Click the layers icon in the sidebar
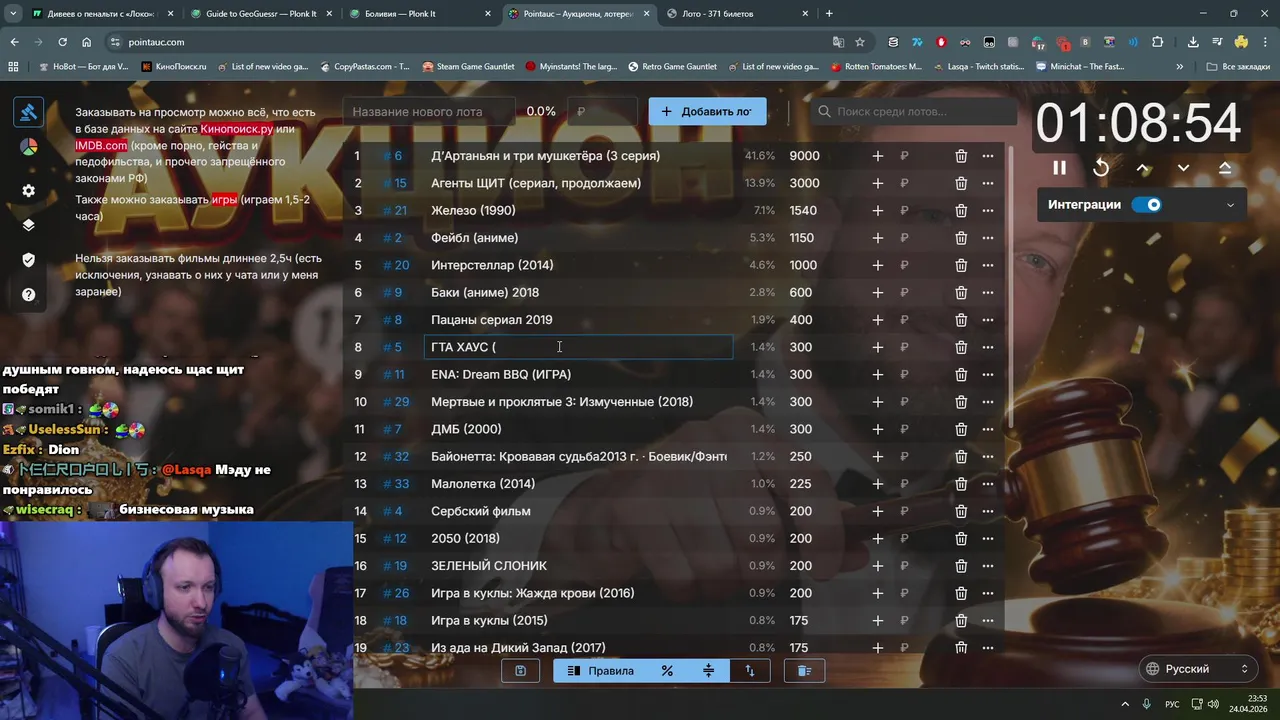The height and width of the screenshot is (720, 1280). tap(28, 225)
